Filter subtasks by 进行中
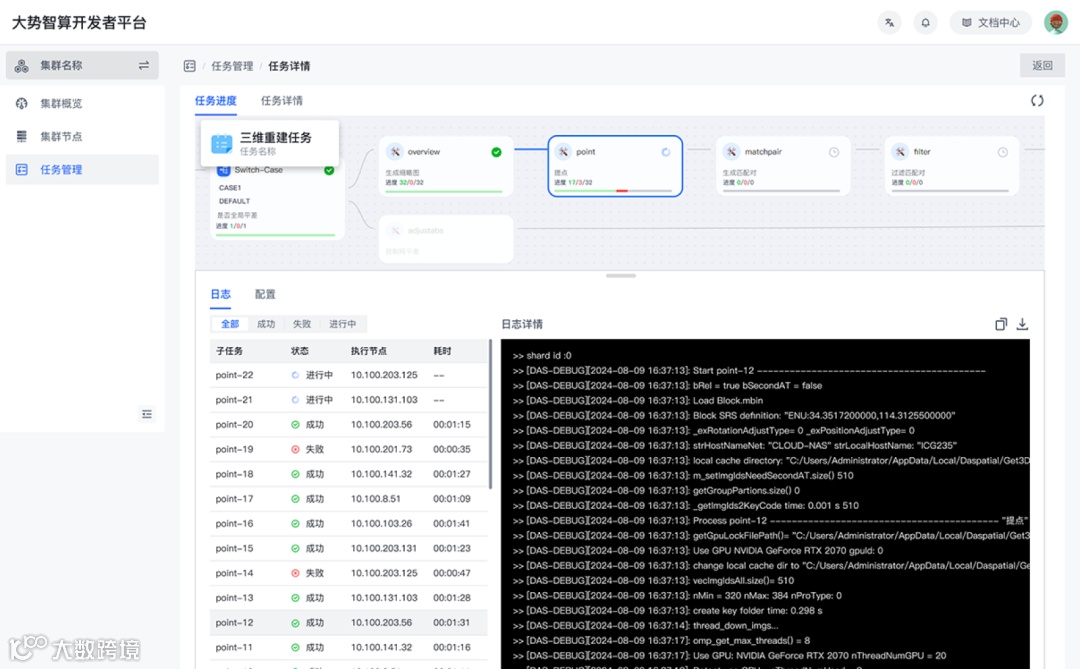Screen dimensions: 1080x669 (x=342, y=324)
